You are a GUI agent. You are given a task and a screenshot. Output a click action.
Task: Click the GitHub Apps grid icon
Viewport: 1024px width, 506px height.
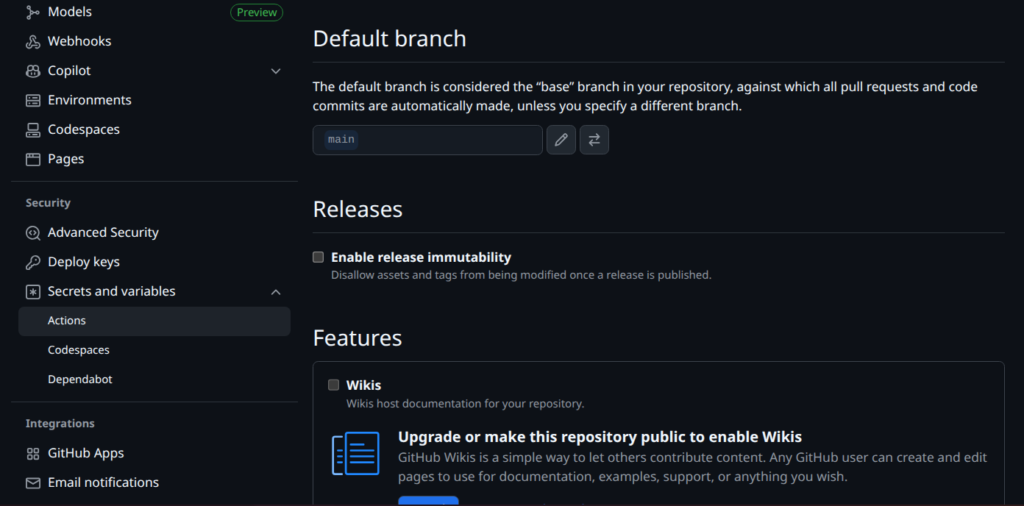coord(33,453)
